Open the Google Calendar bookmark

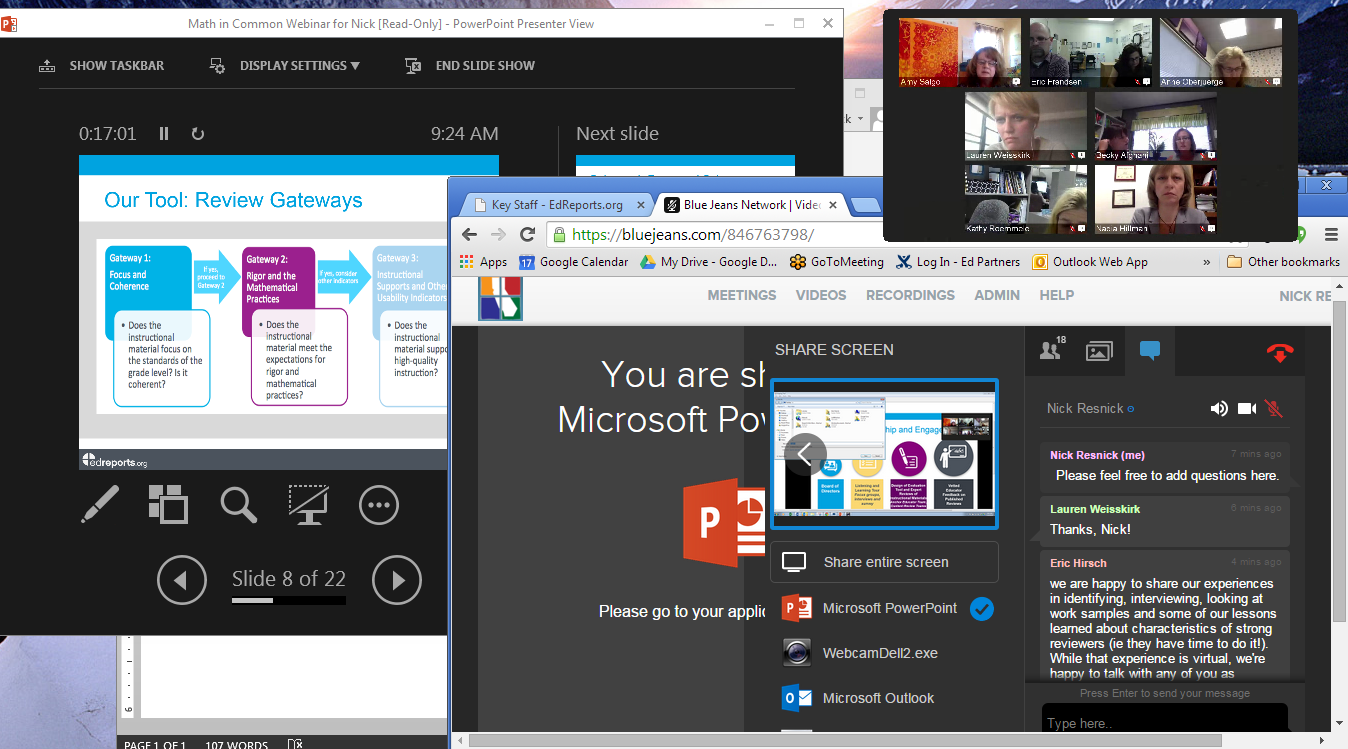[574, 262]
